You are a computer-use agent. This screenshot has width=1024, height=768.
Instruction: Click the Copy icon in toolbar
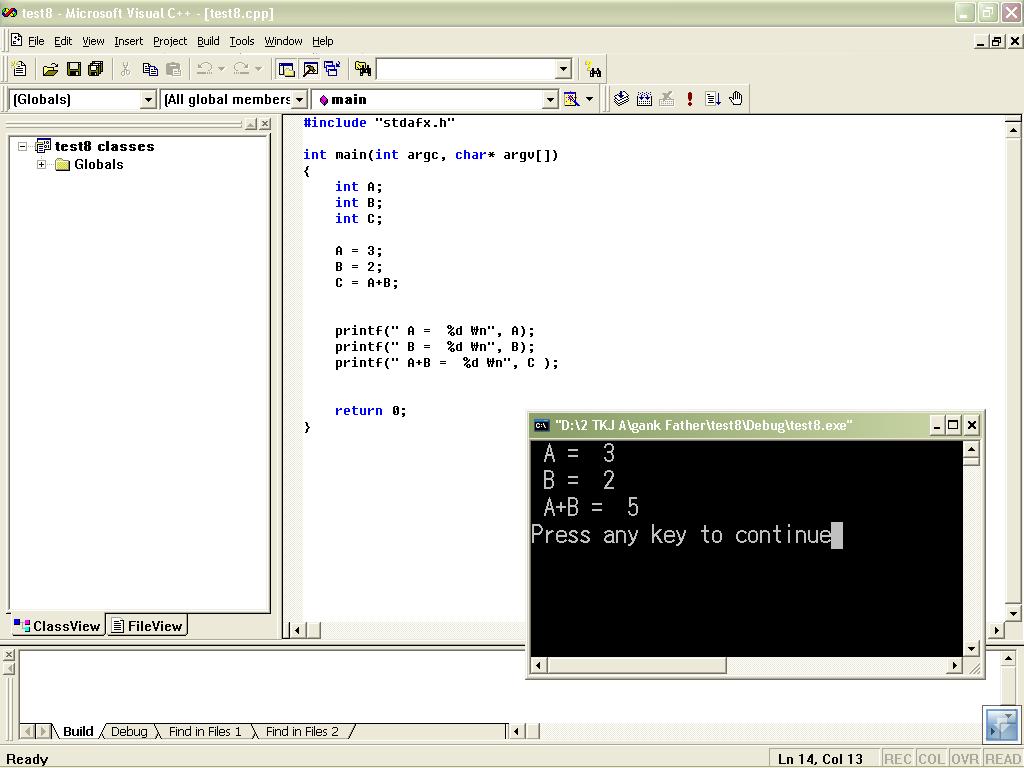point(150,69)
